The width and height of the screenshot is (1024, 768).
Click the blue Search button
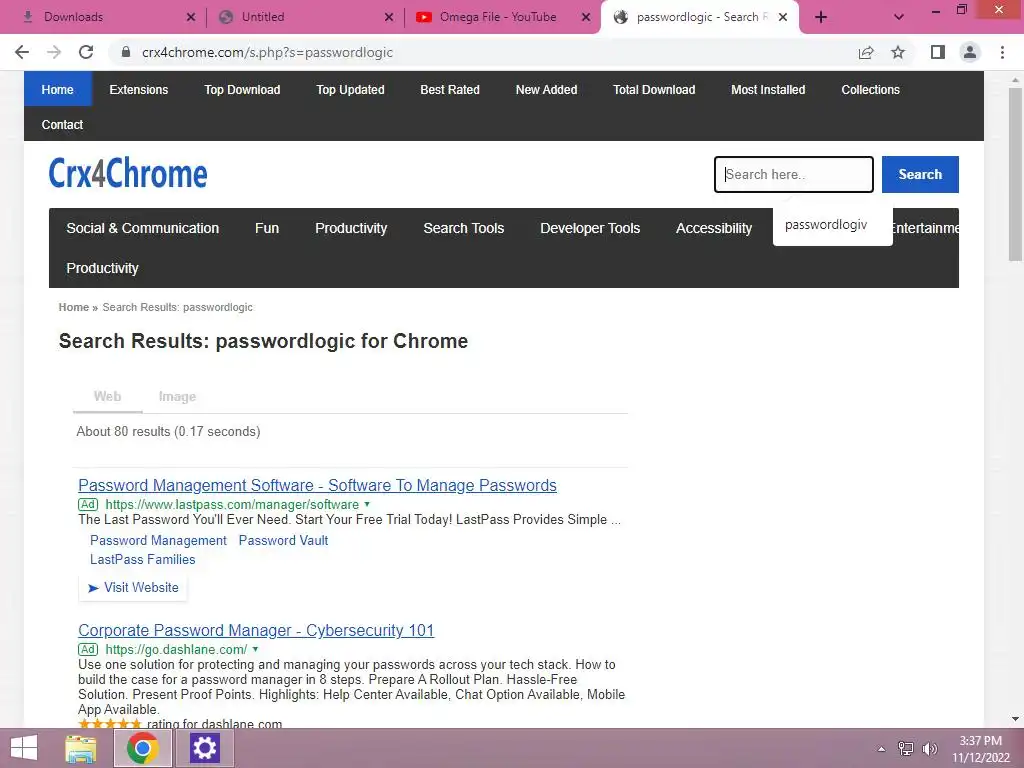[x=920, y=174]
